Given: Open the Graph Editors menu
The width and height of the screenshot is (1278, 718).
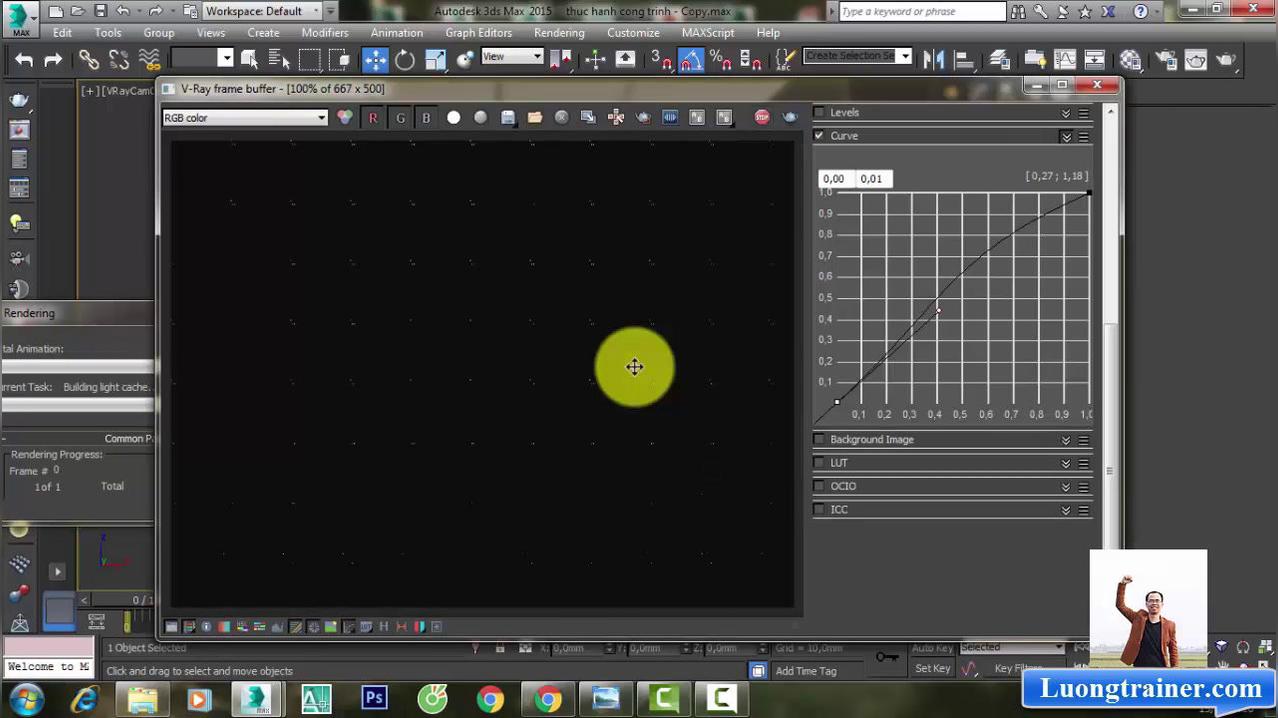Looking at the screenshot, I should pos(478,33).
